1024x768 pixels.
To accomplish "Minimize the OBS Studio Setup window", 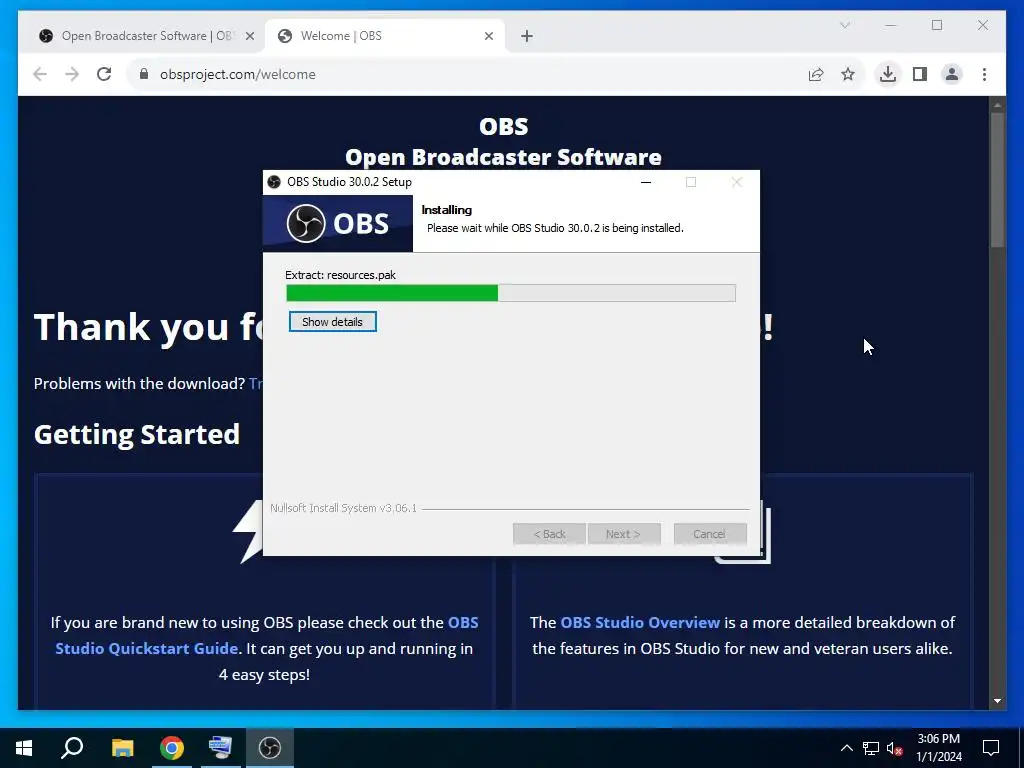I will click(x=646, y=182).
